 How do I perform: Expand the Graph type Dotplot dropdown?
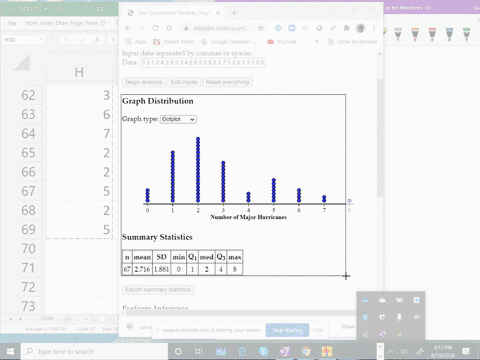tap(178, 119)
